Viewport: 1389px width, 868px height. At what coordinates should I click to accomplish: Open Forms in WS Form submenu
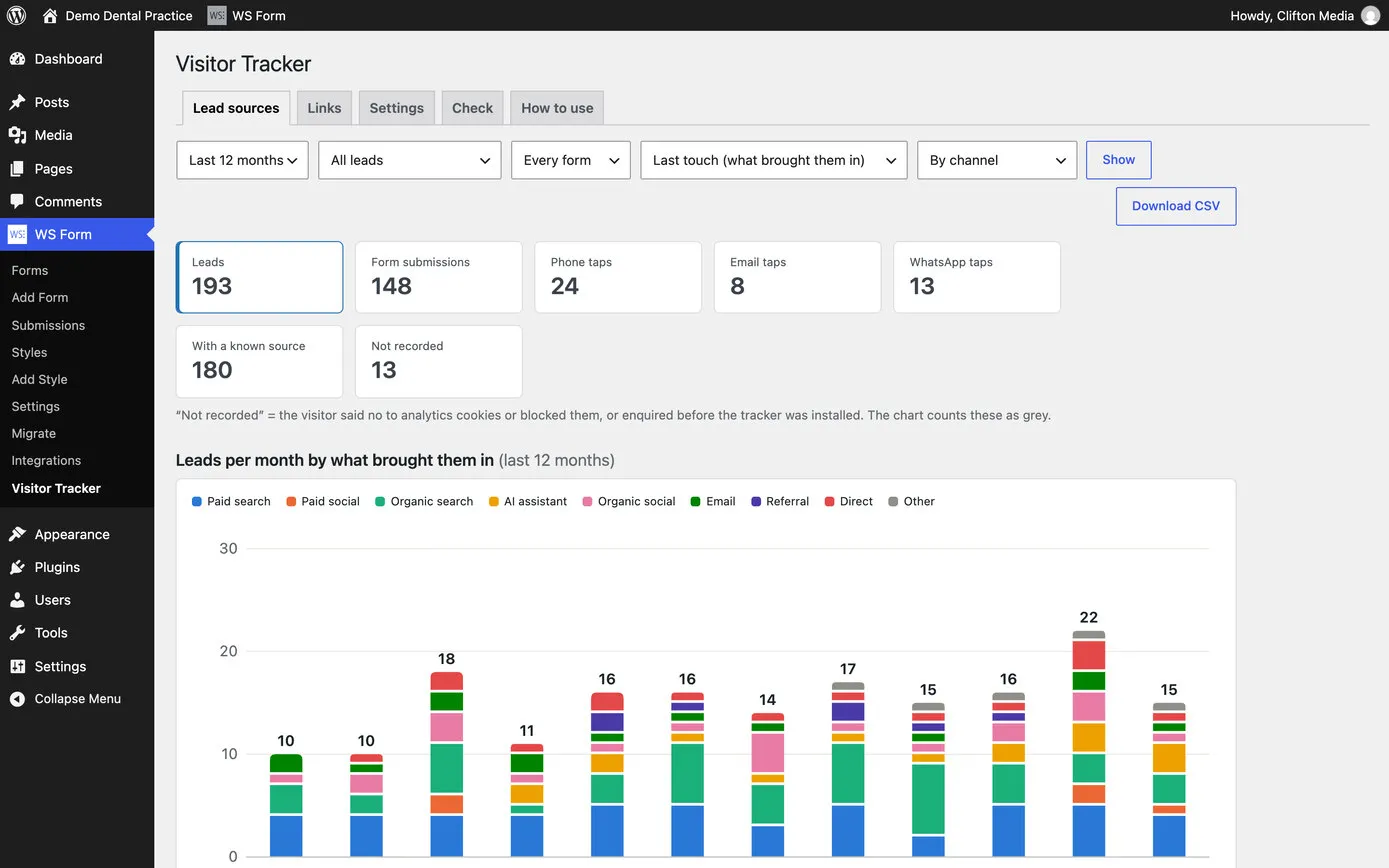30,270
